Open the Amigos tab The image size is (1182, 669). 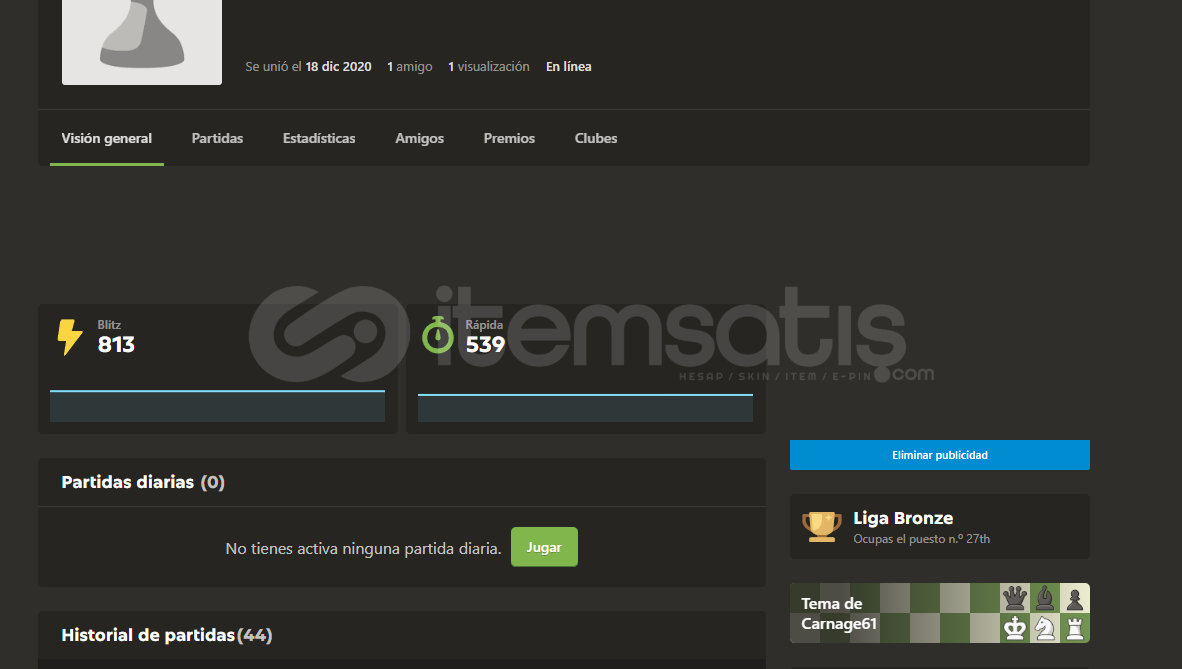(x=419, y=139)
